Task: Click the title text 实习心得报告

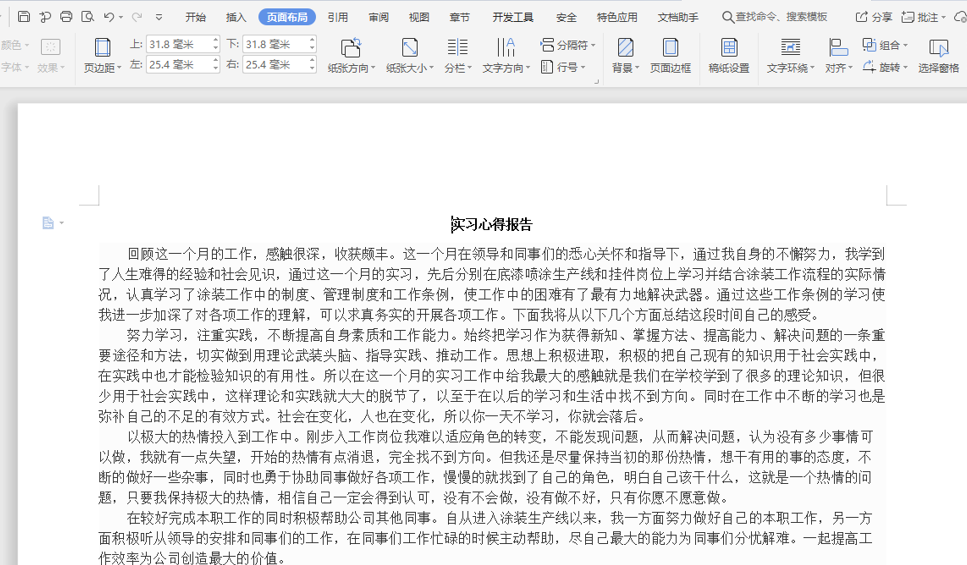Action: 492,225
